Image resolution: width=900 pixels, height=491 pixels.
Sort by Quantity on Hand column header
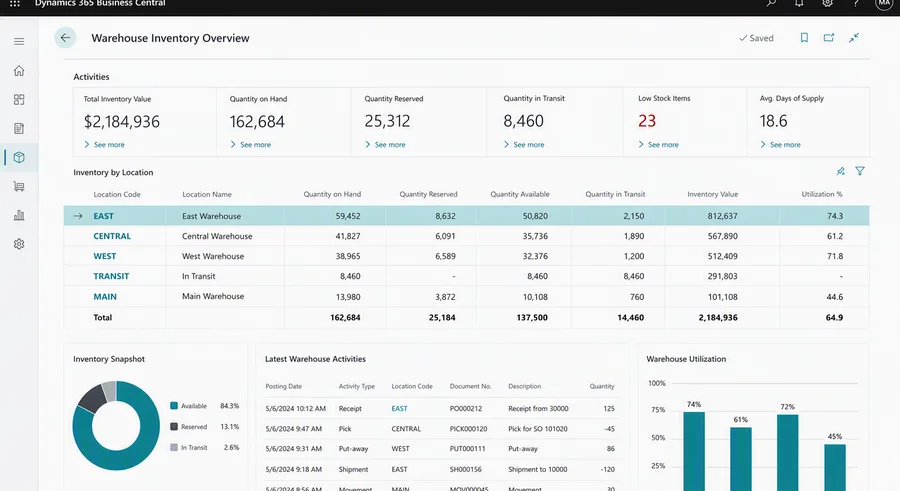click(x=332, y=195)
